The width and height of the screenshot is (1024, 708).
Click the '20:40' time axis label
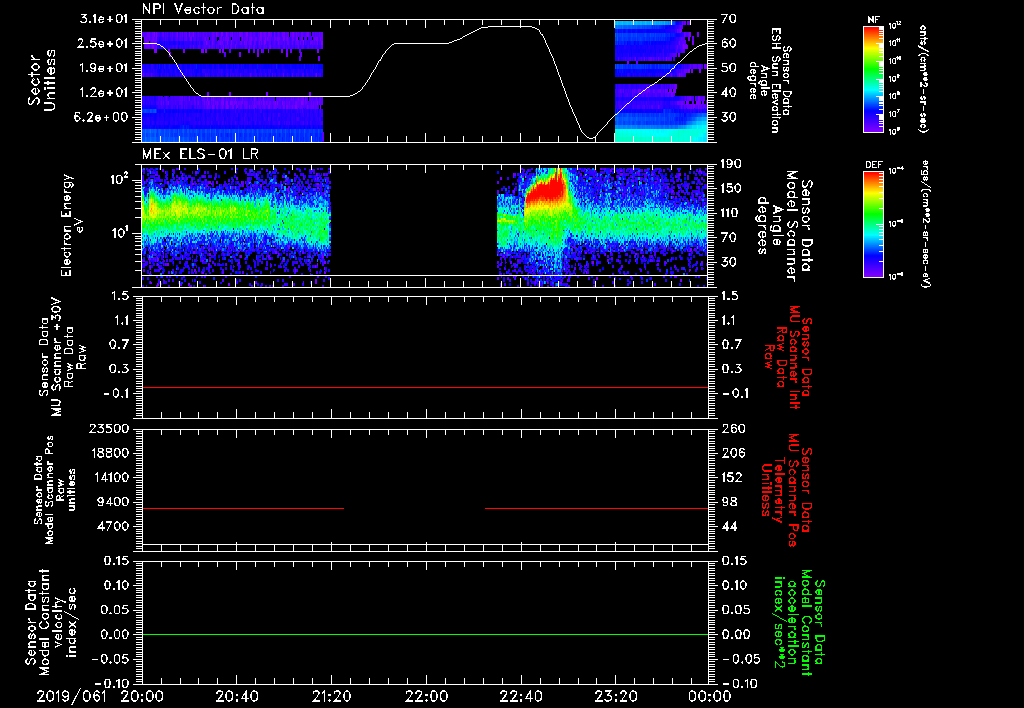point(236,696)
